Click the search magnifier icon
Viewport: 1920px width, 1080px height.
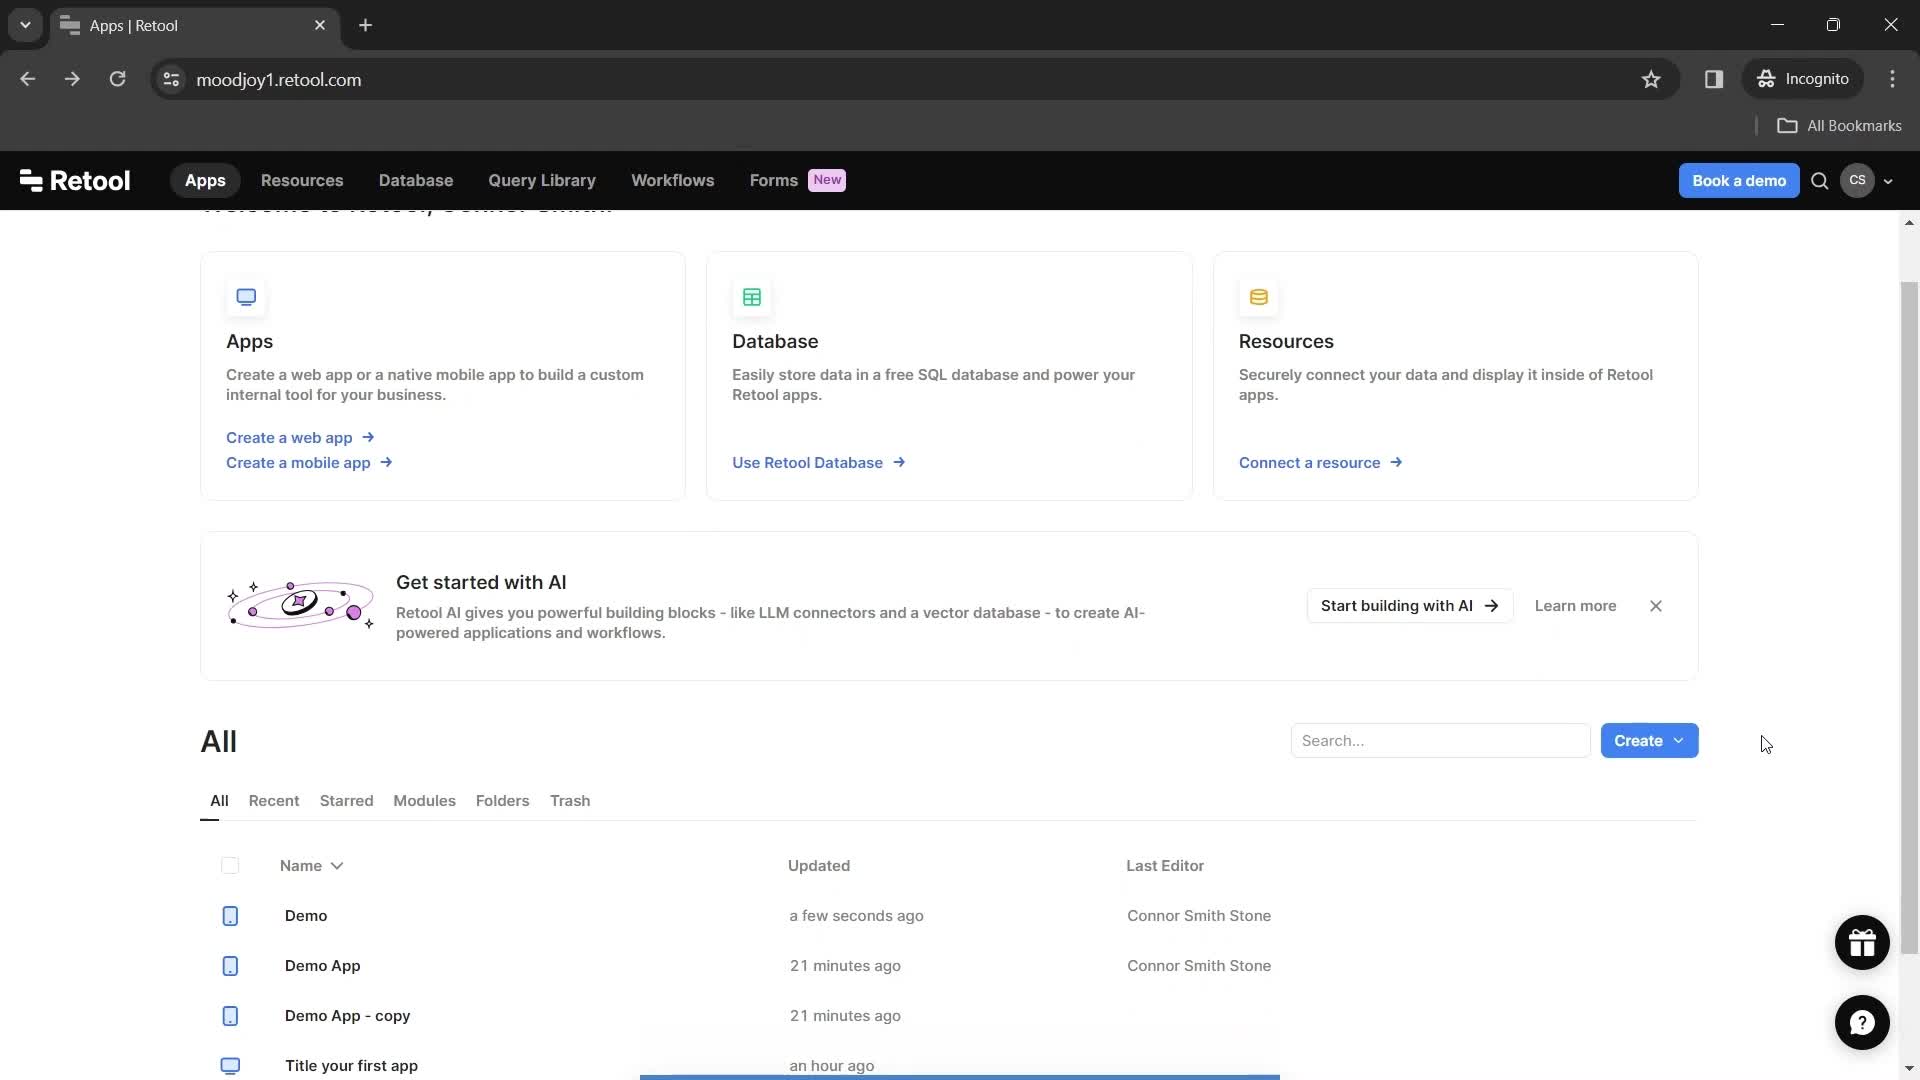click(1818, 181)
